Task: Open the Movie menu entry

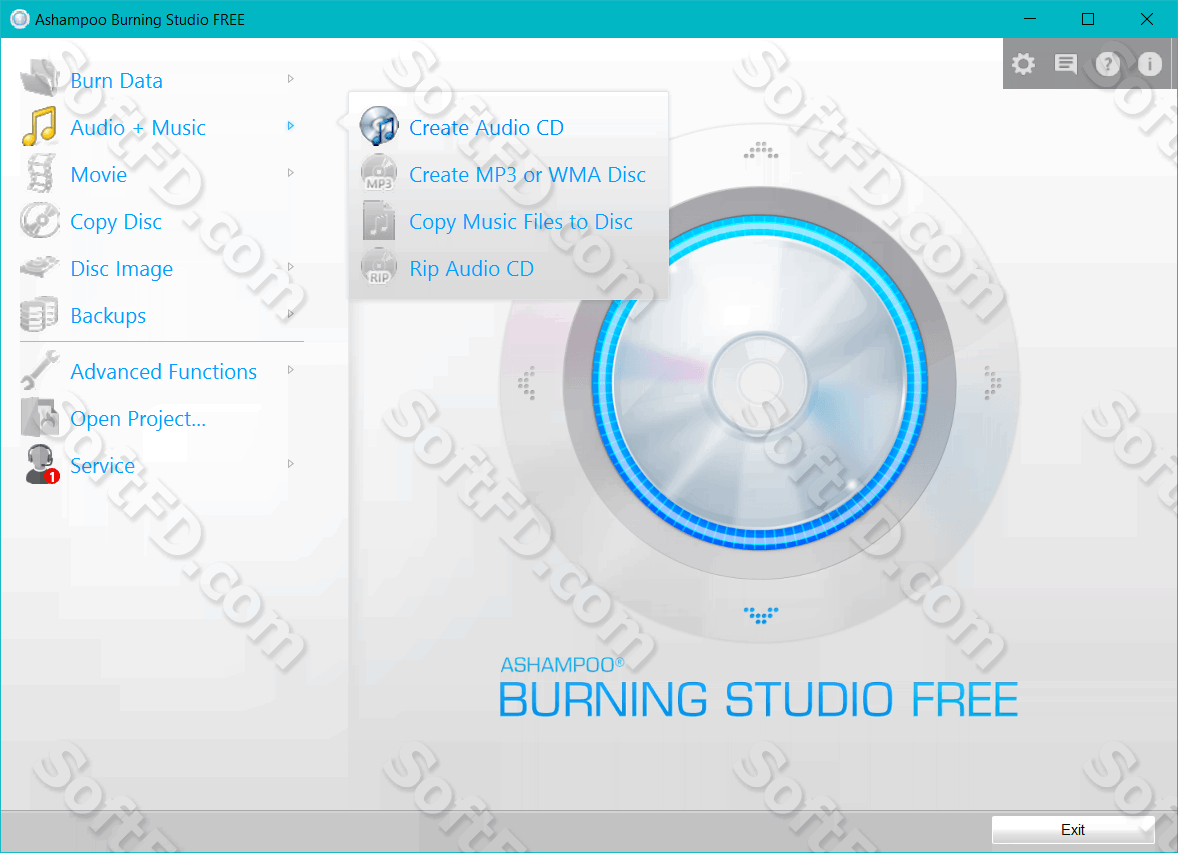Action: point(98,174)
